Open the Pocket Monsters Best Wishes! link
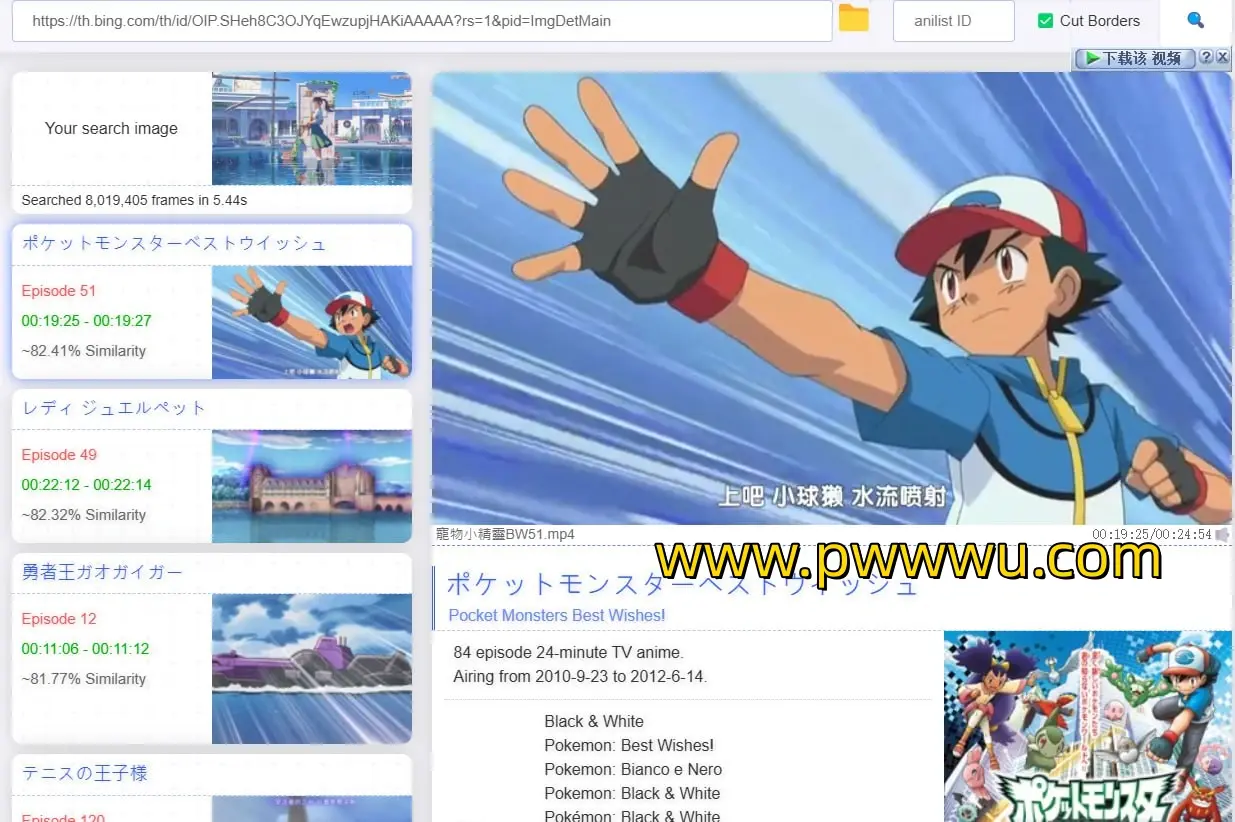1235x822 pixels. 556,615
